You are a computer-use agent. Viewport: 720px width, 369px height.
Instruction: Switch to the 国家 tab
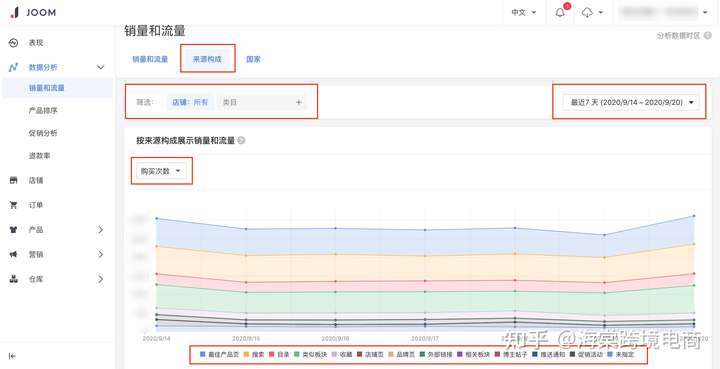(x=253, y=59)
